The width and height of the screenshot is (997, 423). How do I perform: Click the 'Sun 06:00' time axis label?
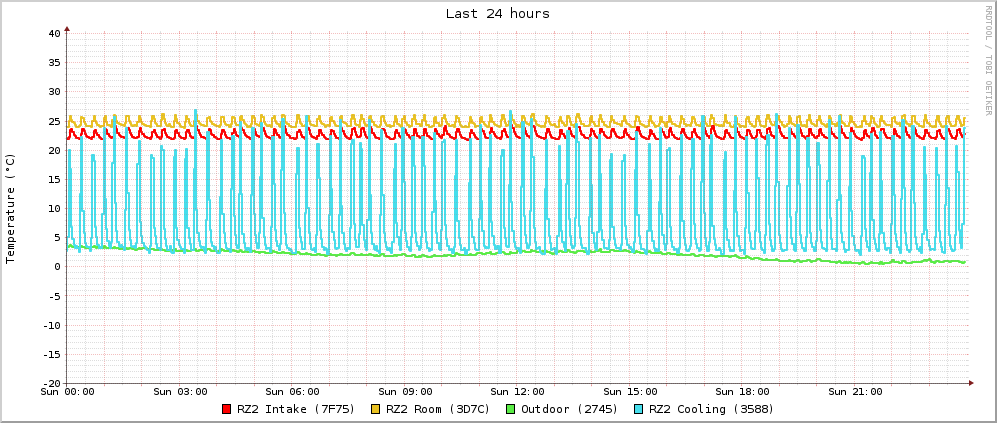[x=292, y=391]
